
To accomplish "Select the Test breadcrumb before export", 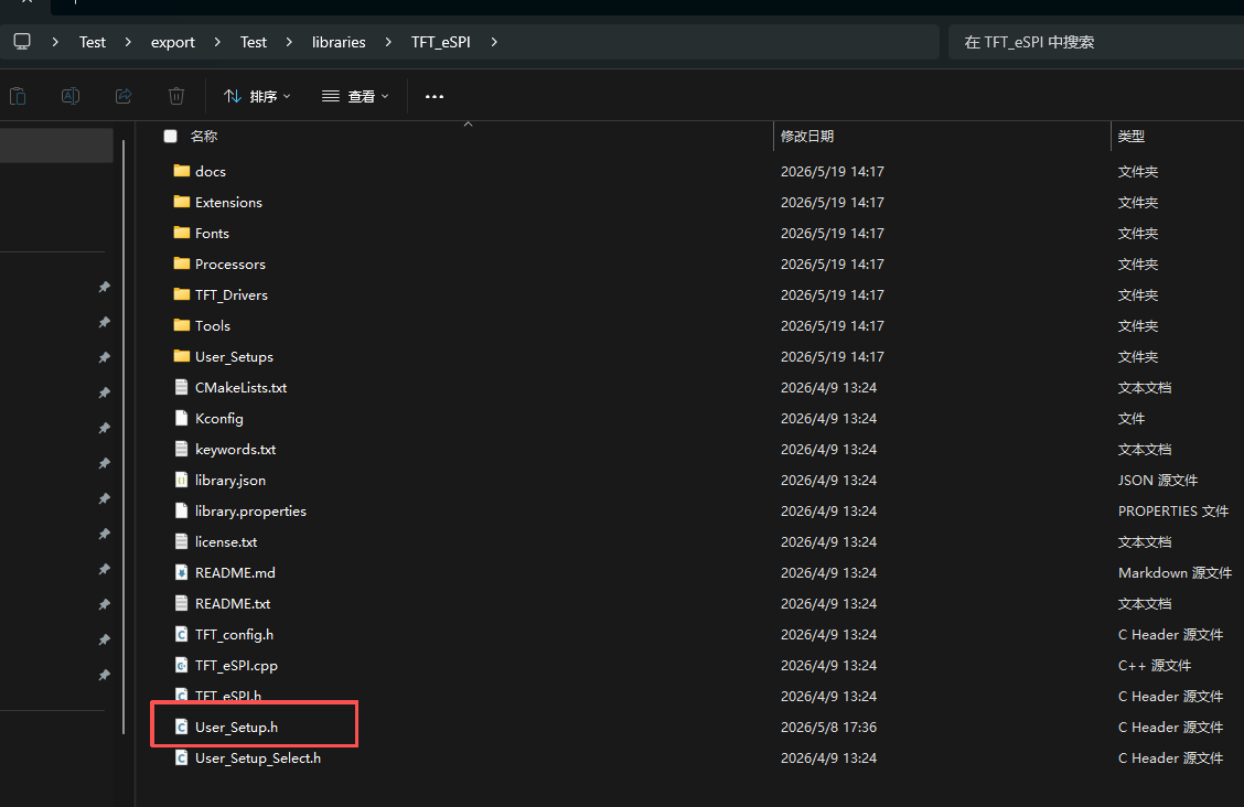I will point(92,42).
